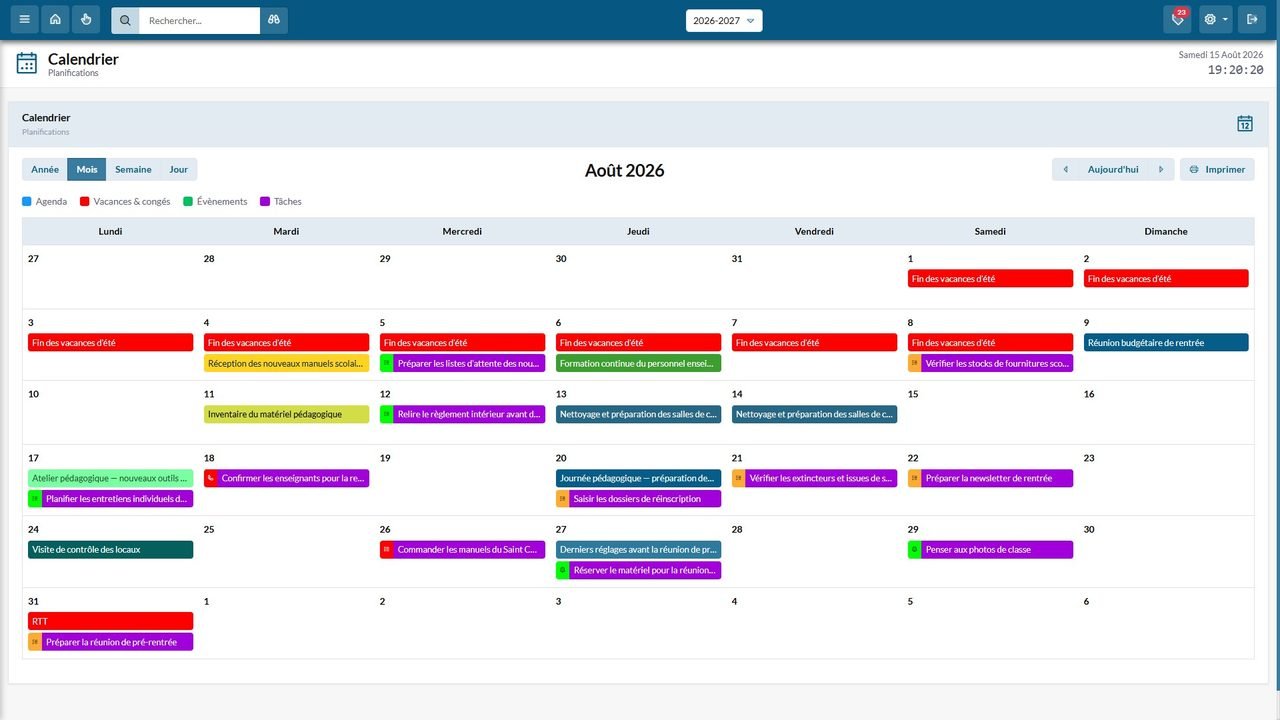Open advanced search with binoculars icon
The image size is (1280, 720).
[x=274, y=20]
